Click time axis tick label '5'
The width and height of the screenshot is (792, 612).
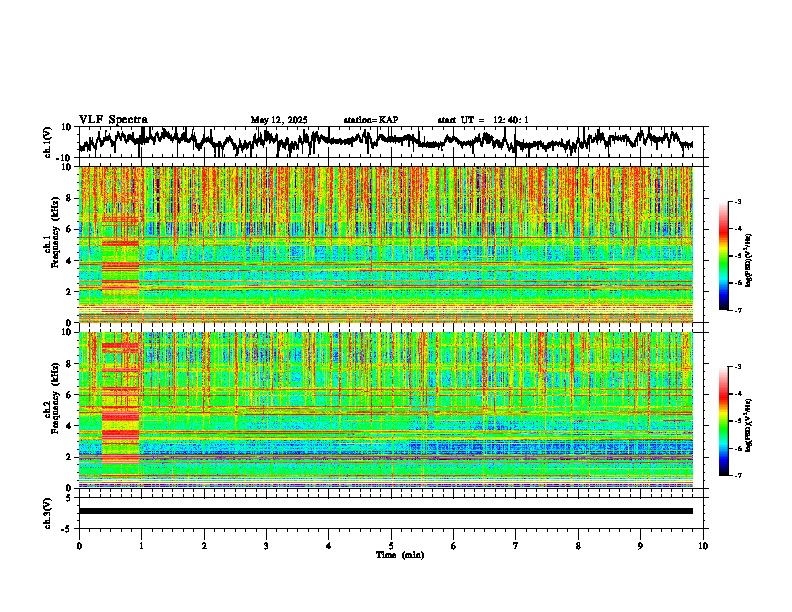tap(391, 546)
